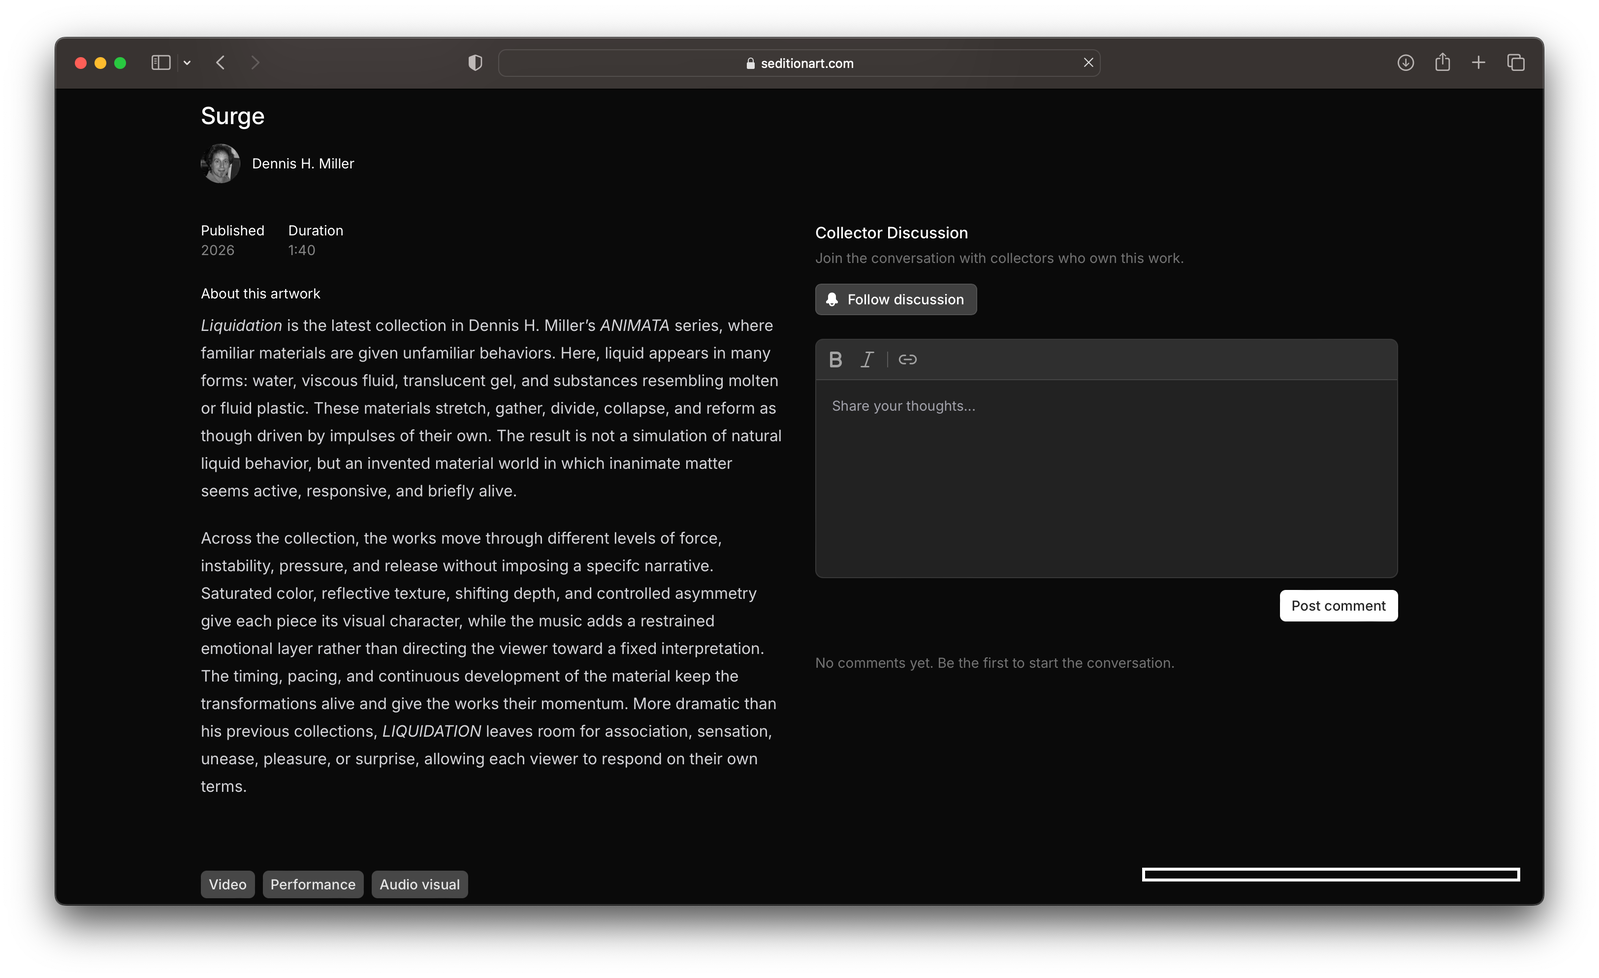Click the seditionart.com address bar
The height and width of the screenshot is (978, 1599).
pos(799,63)
